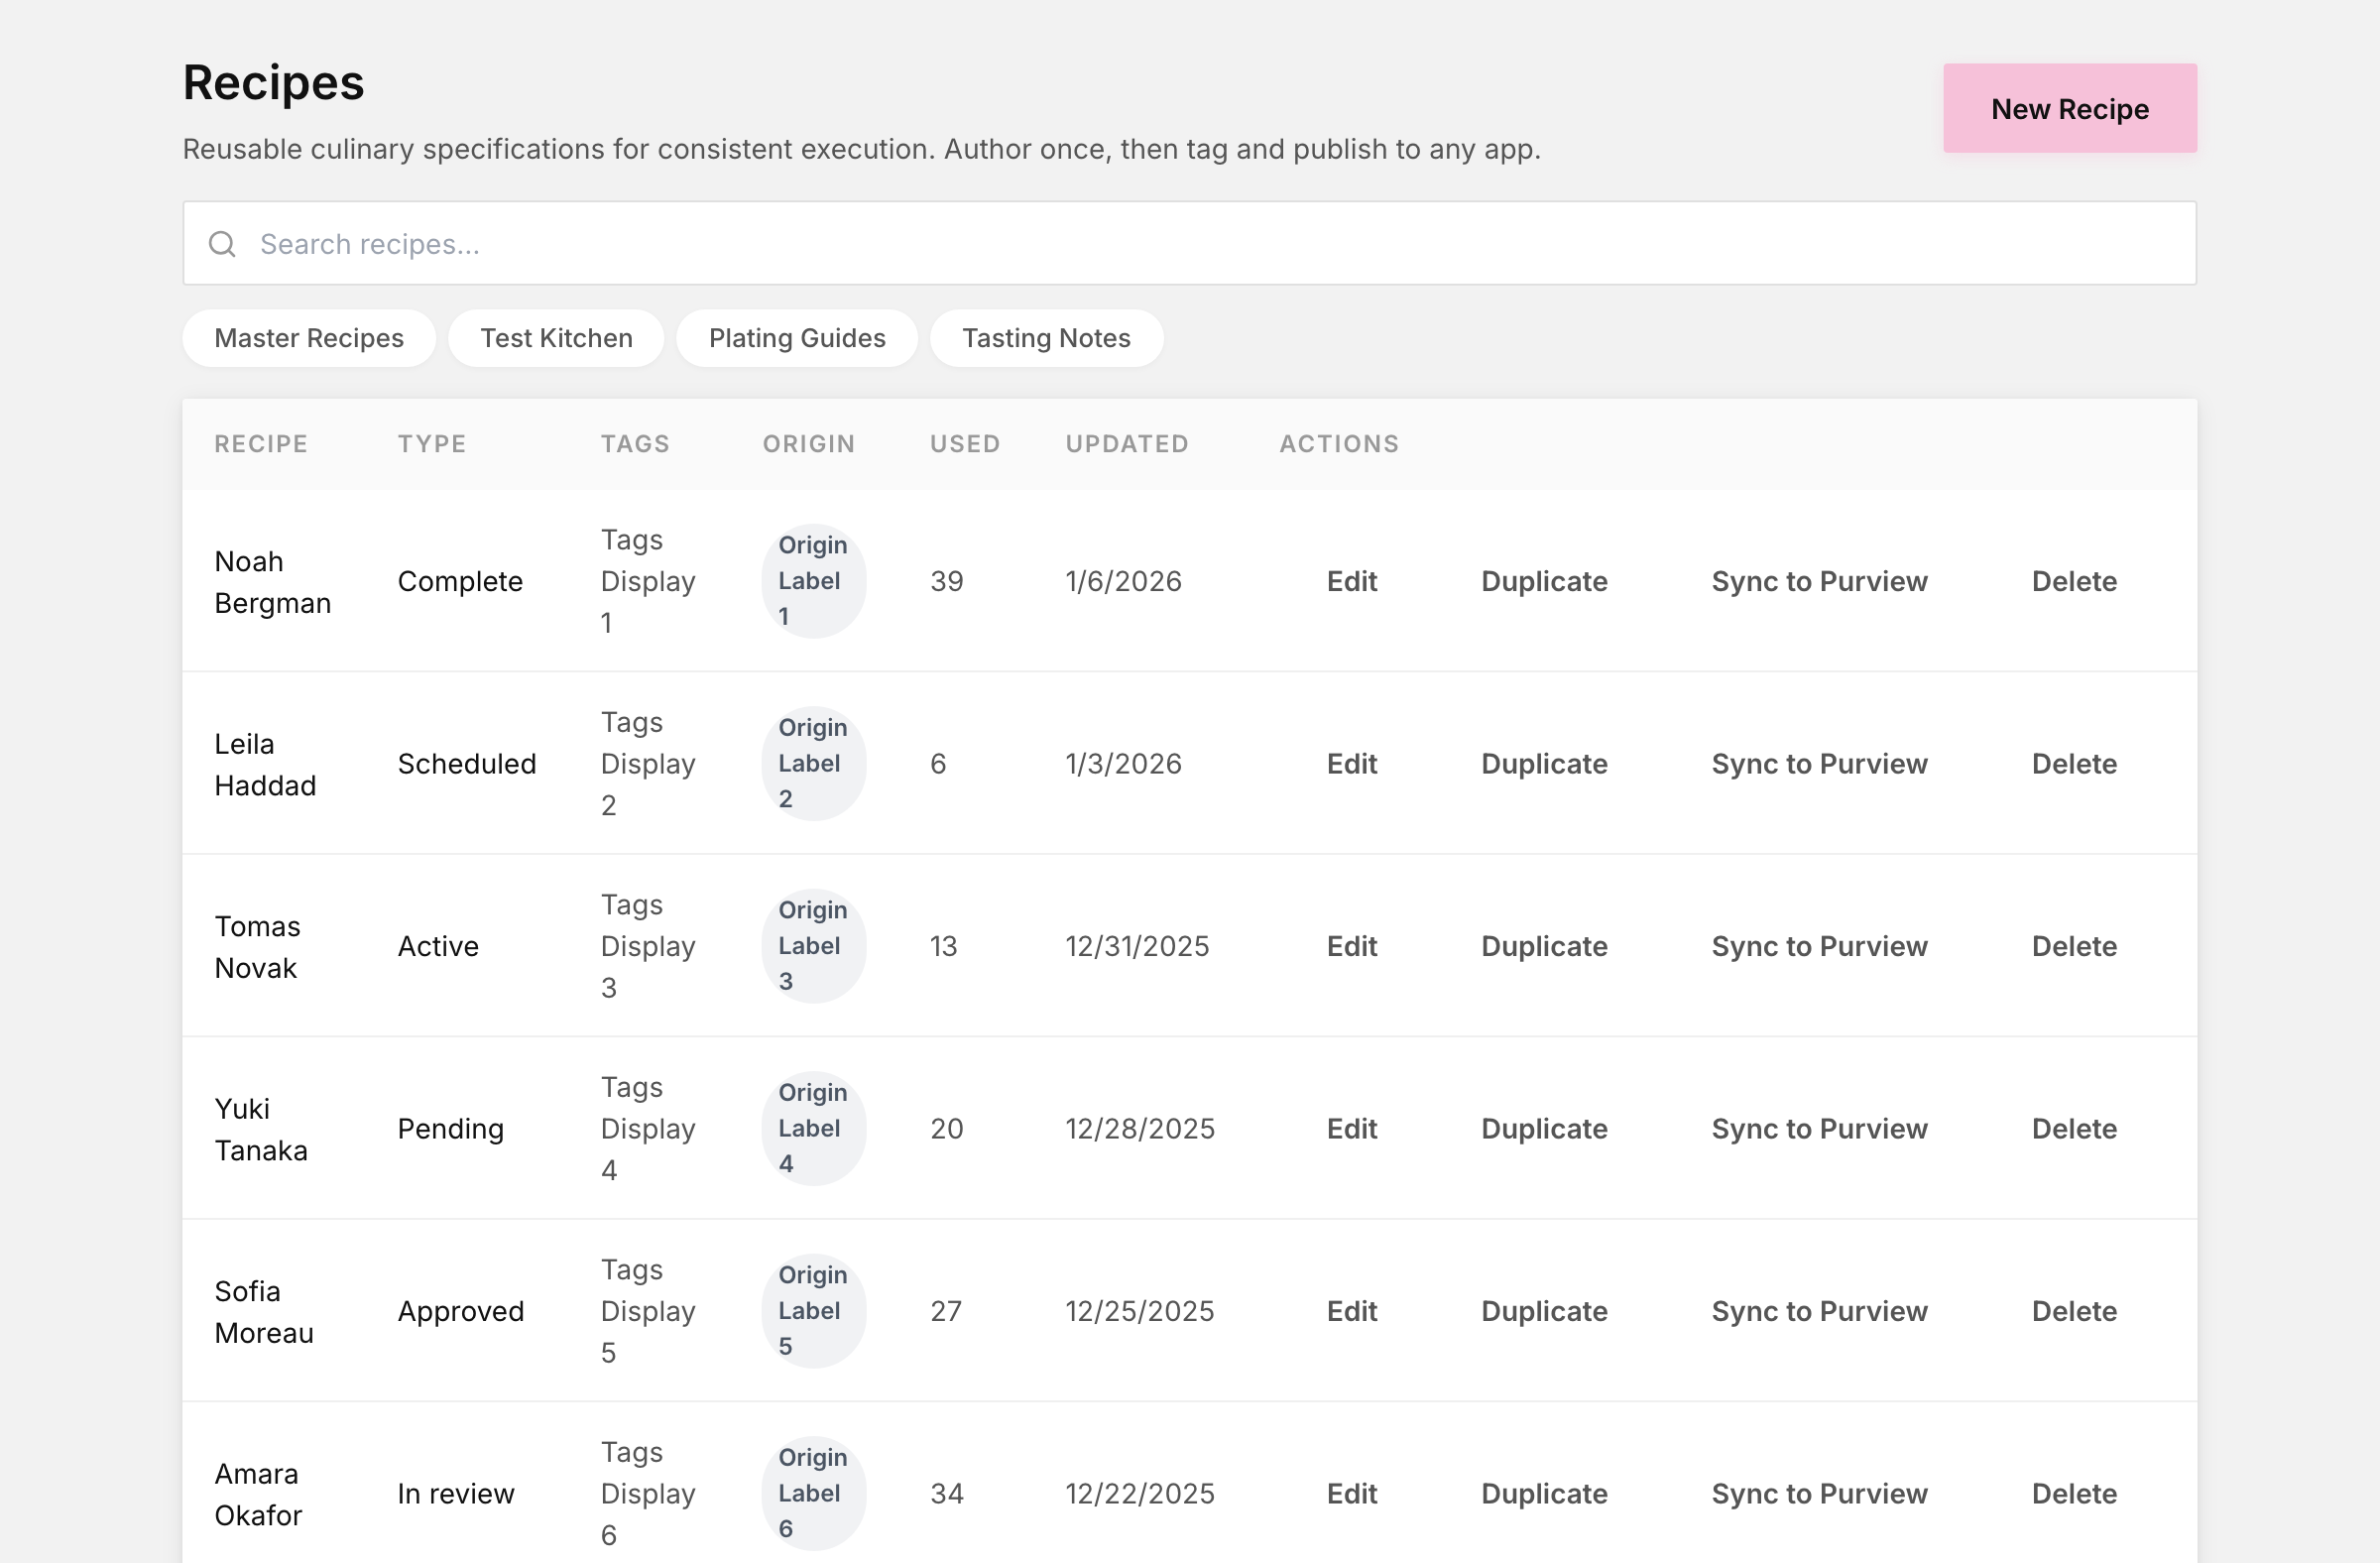Click the Origin Label 1 badge
2380x1563 pixels.
(813, 581)
